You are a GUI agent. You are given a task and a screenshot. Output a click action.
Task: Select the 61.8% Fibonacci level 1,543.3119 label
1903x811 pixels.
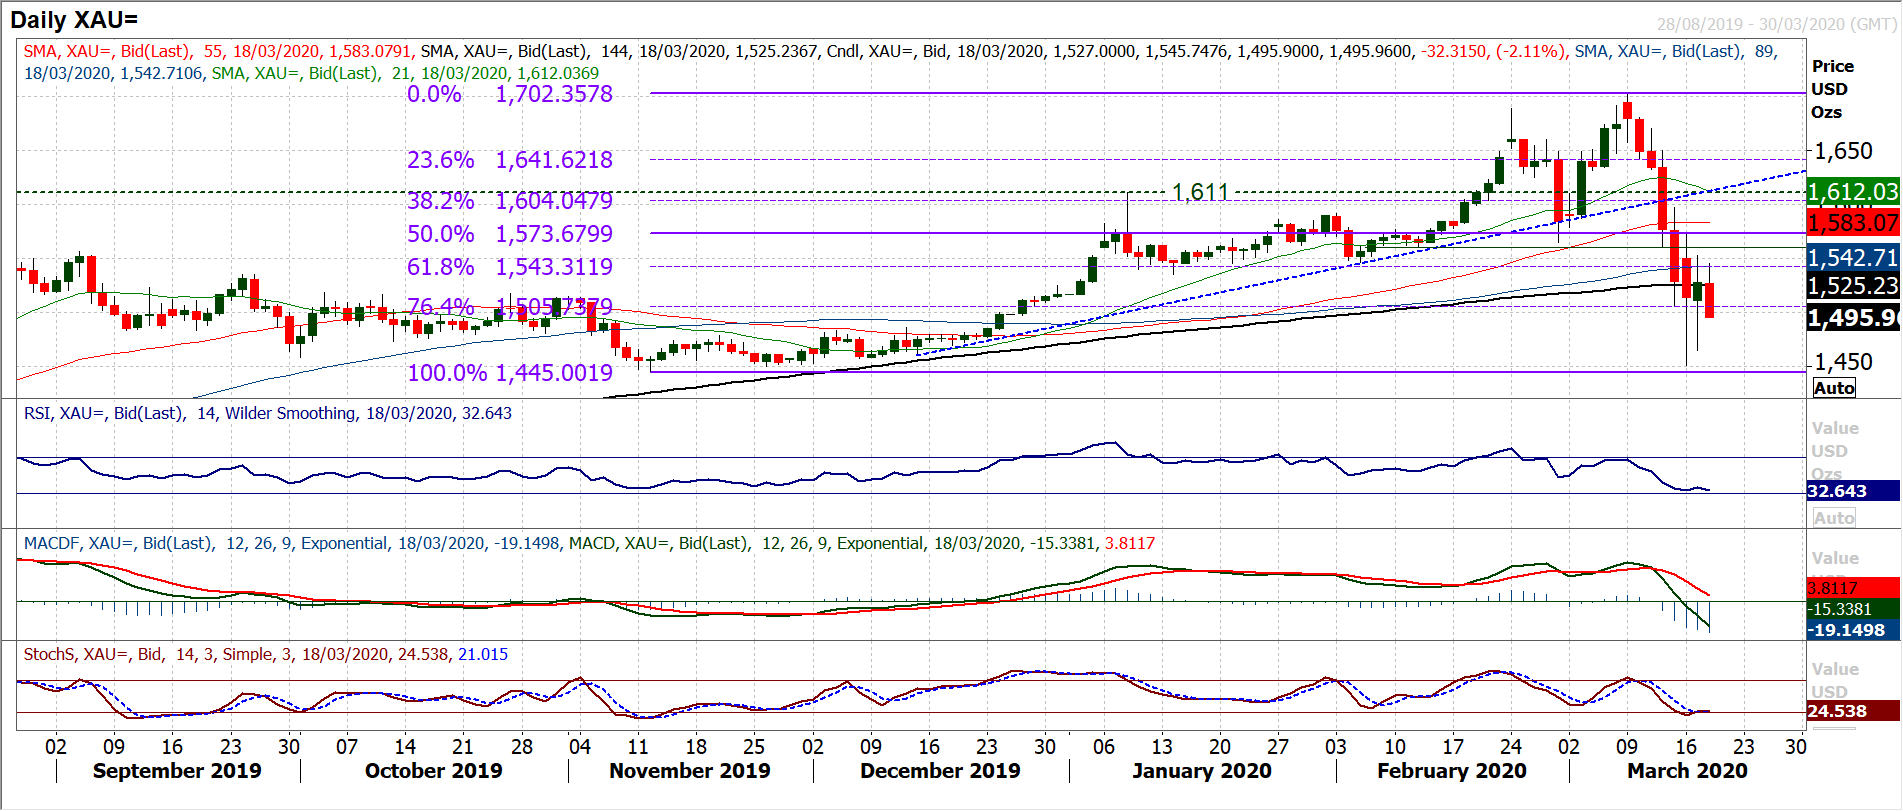pos(509,267)
